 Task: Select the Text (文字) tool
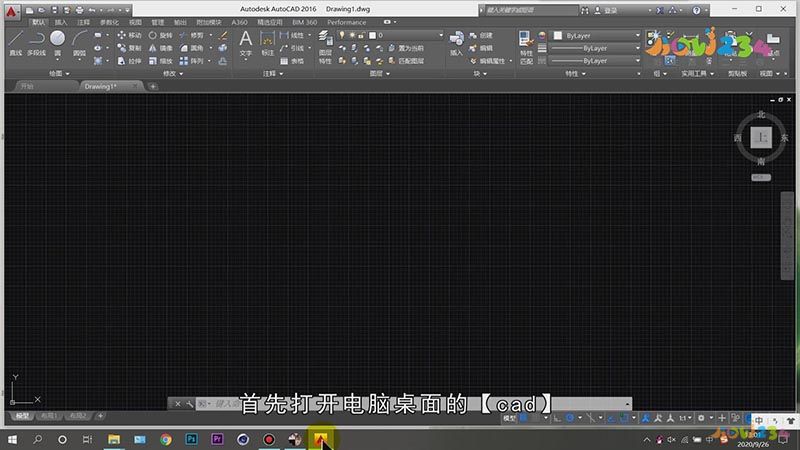tap(245, 43)
